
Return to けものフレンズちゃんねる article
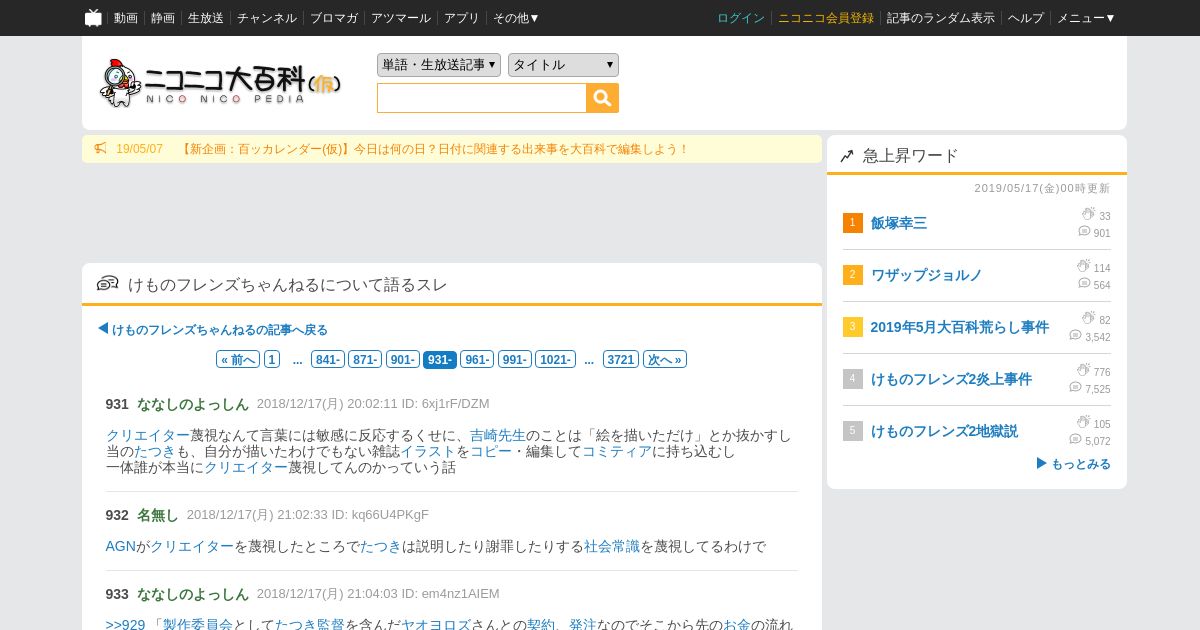click(x=220, y=329)
